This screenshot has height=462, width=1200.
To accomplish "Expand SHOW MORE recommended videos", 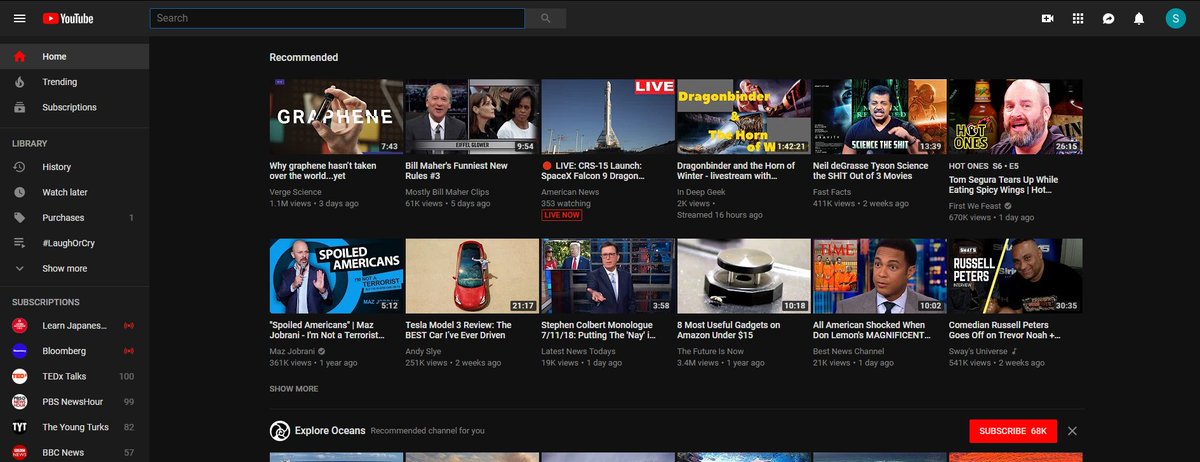I will tap(294, 388).
